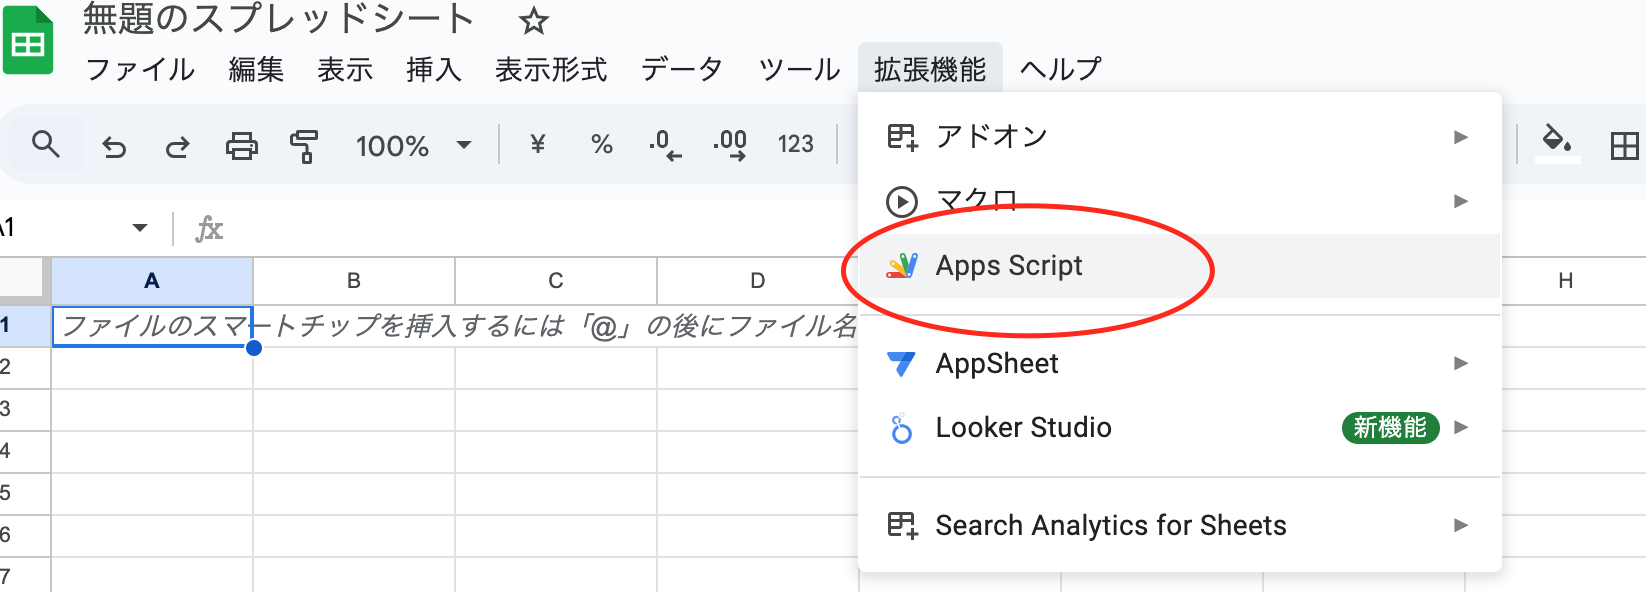Click the fx formula icon

coord(209,229)
